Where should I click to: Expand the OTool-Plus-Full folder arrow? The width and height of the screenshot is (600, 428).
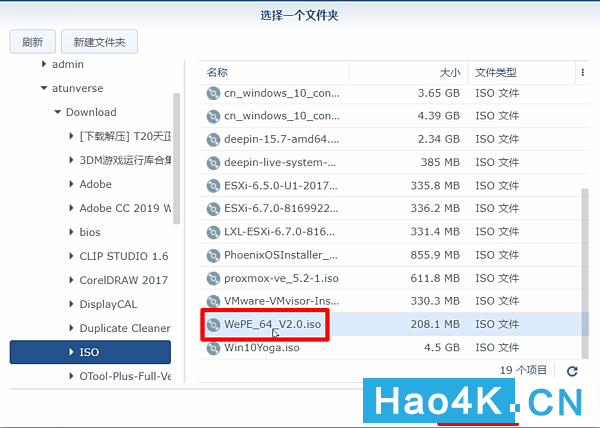pos(71,376)
